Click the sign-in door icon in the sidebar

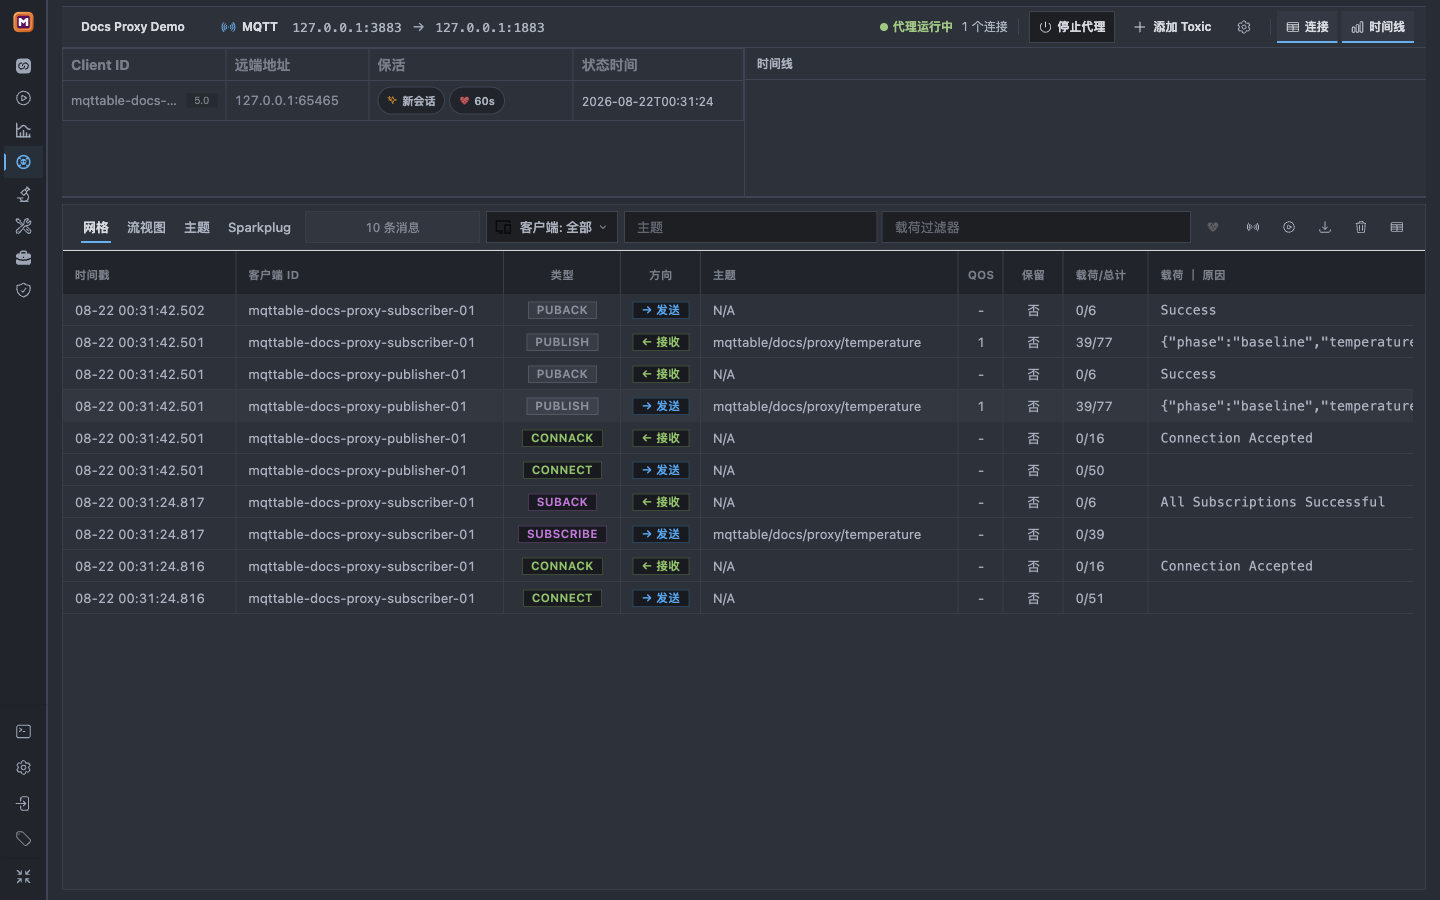pos(23,804)
